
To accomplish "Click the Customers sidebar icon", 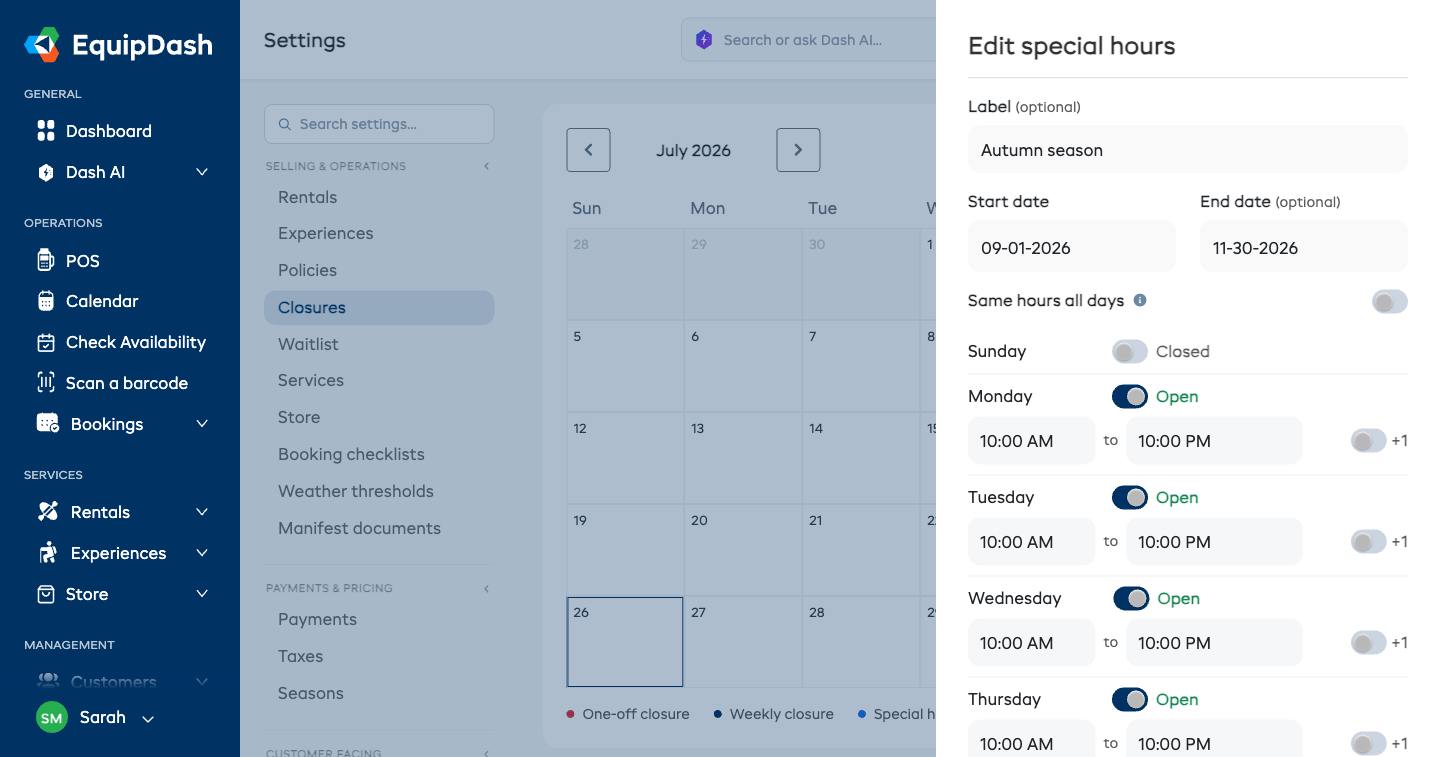I will [48, 681].
